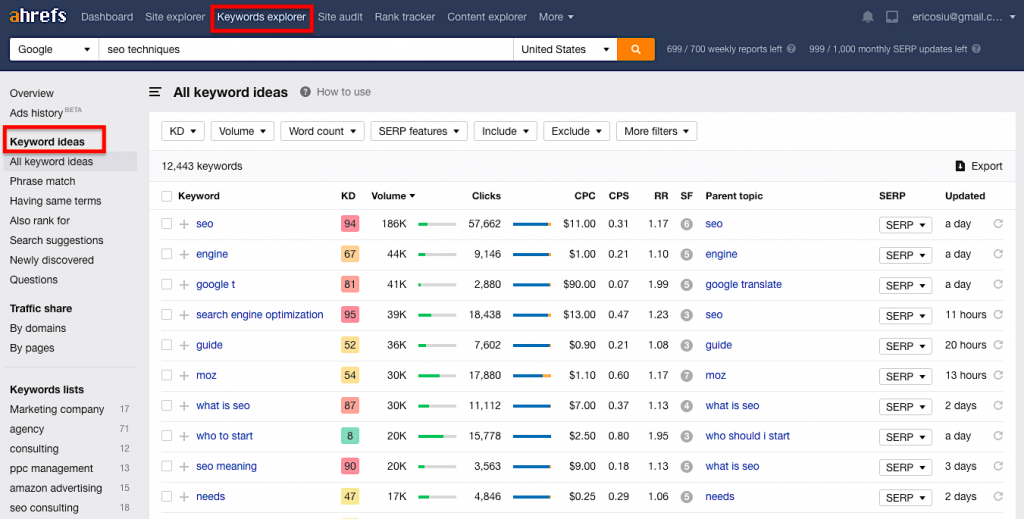The height and width of the screenshot is (519, 1024).
Task: Click the plus icon next to 'engine' keyword
Action: (x=184, y=254)
